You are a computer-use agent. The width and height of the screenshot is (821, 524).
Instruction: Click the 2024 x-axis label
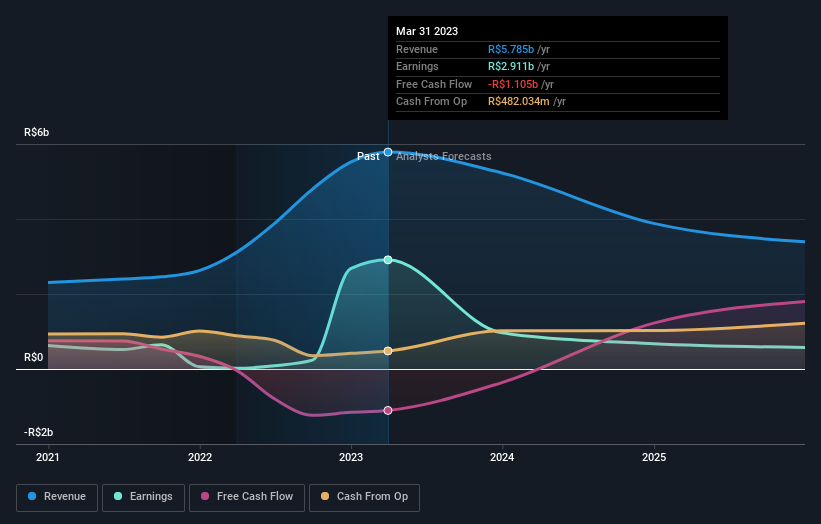[x=502, y=458]
